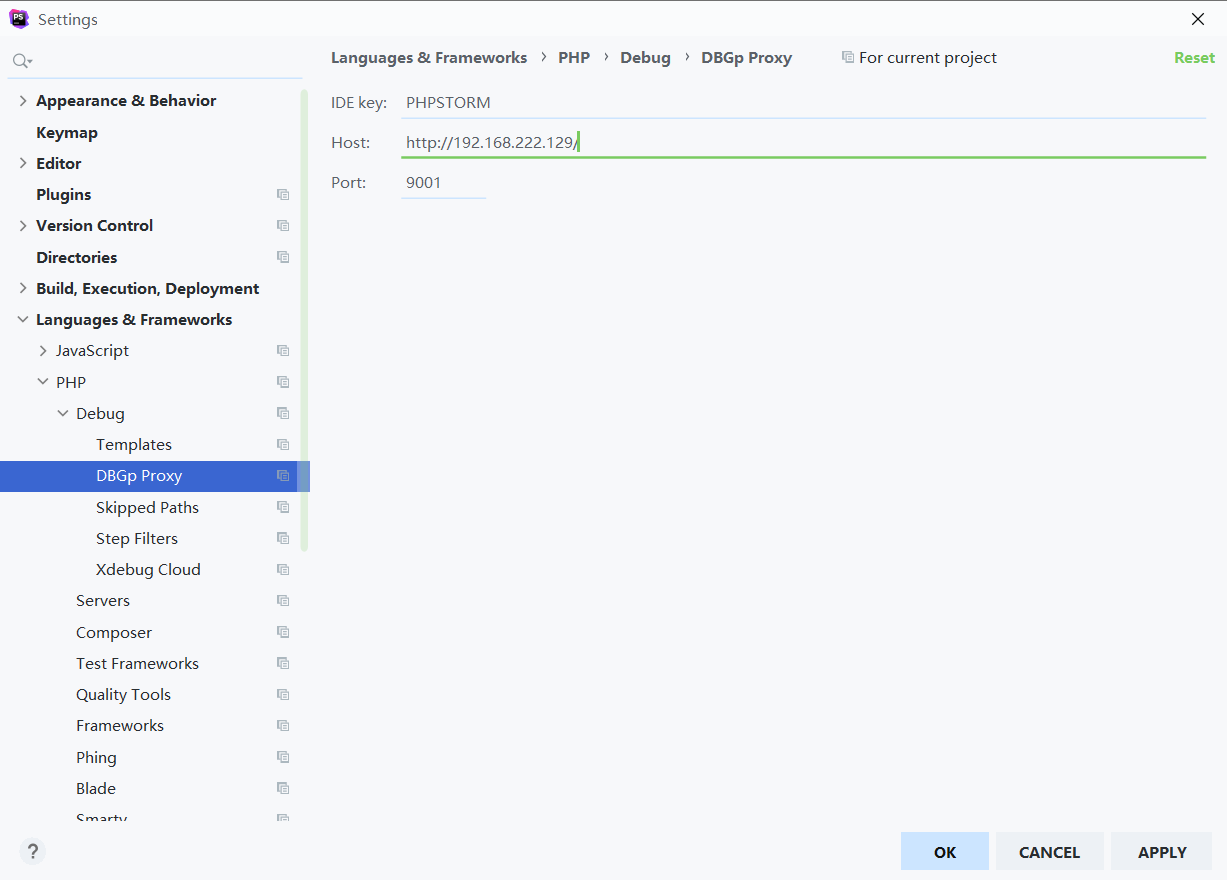This screenshot has width=1227, height=880.
Task: Click project-level icon beside Servers
Action: tap(283, 601)
